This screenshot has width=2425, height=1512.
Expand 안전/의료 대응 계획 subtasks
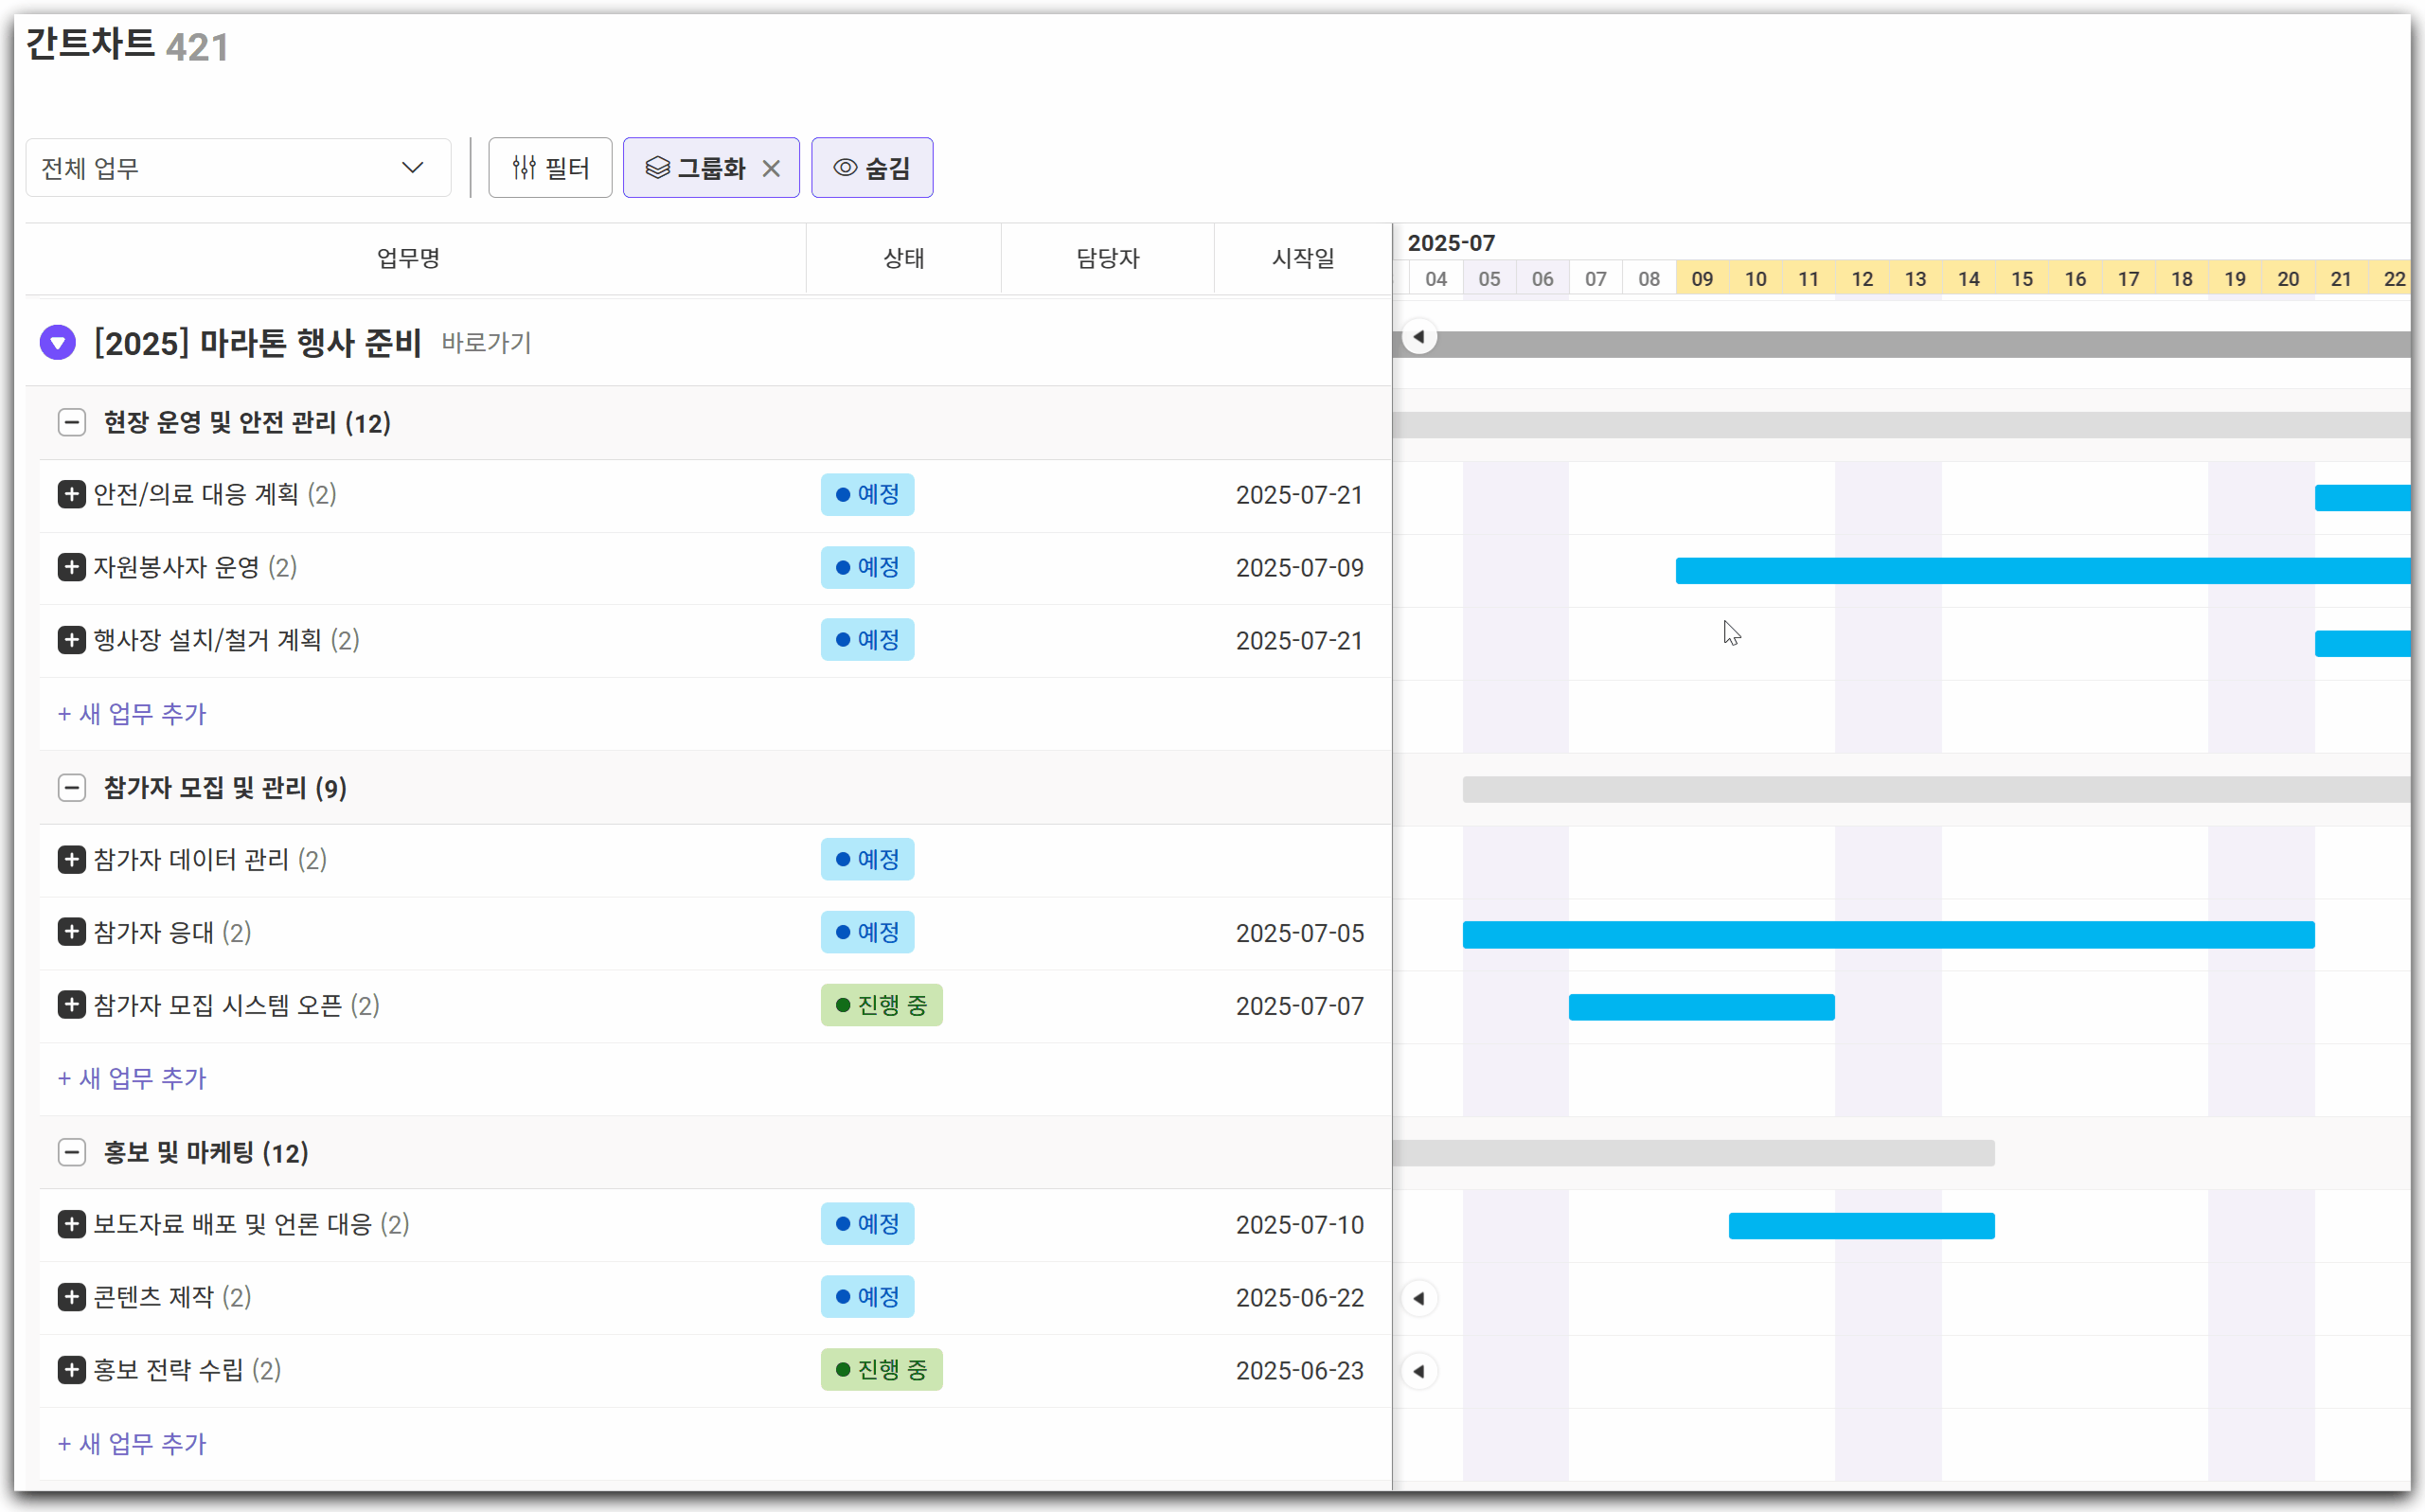click(72, 495)
